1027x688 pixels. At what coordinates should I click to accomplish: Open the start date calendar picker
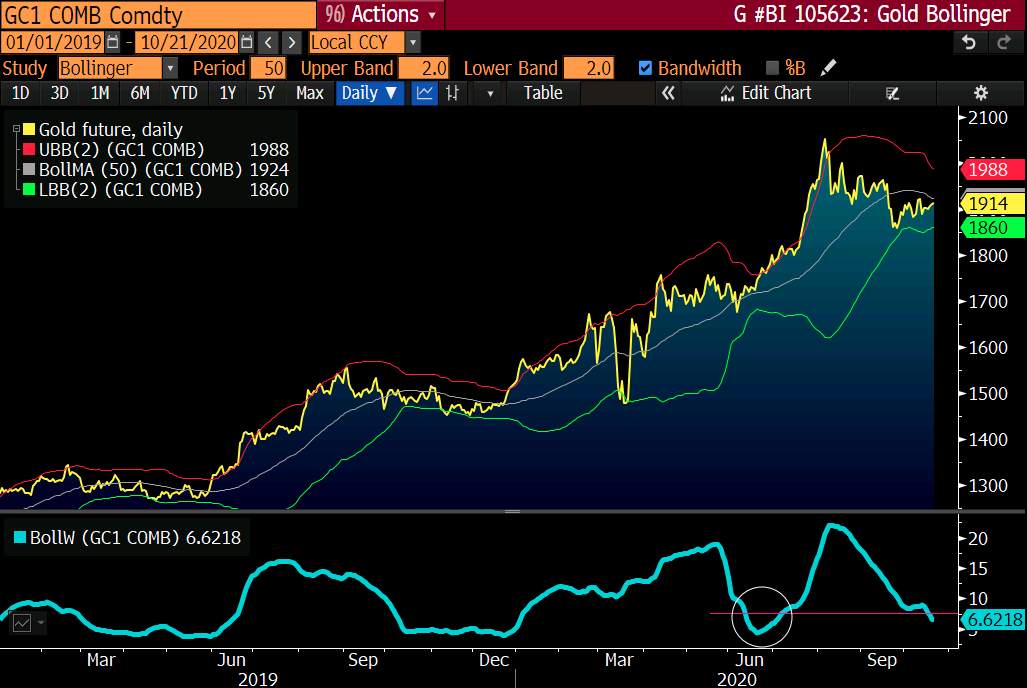tap(113, 43)
